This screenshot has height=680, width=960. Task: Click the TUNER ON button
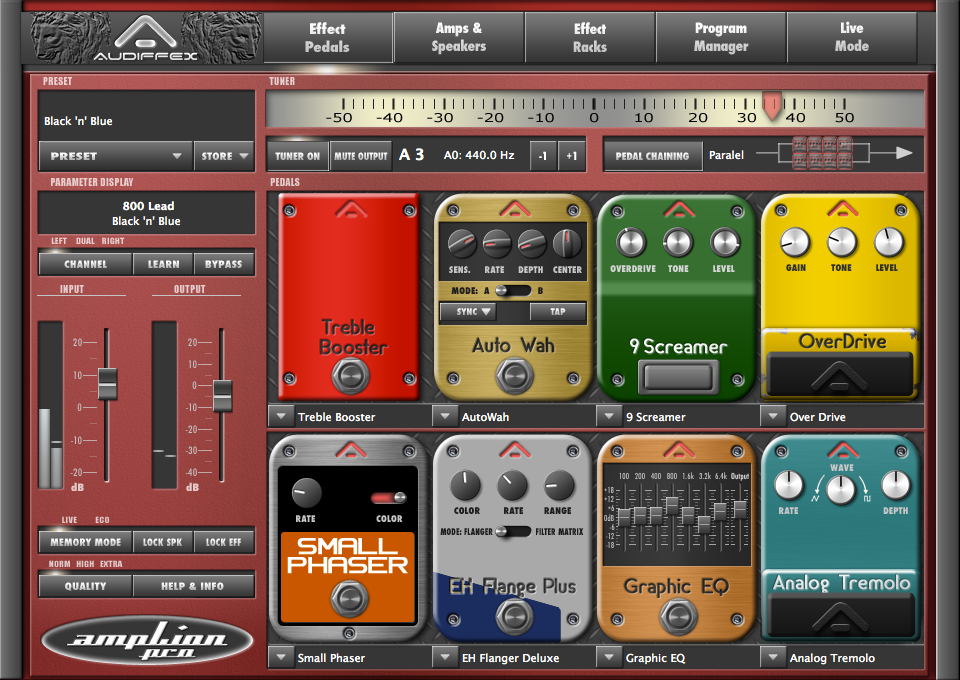tap(298, 156)
